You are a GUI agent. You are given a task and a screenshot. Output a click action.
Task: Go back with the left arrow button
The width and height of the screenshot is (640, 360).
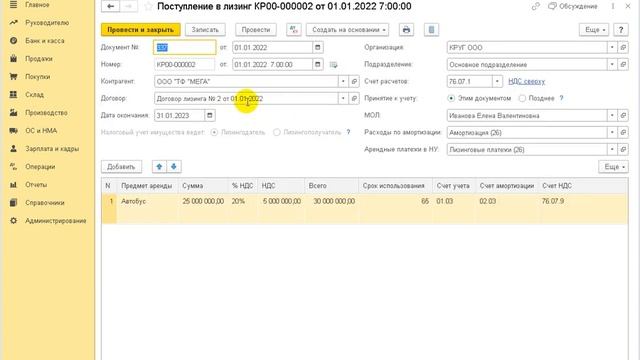[x=110, y=7]
